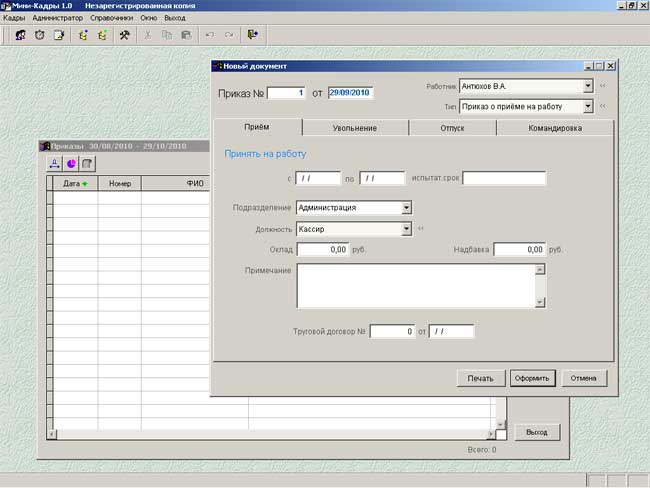Click the clock toolbar icon

point(39,35)
